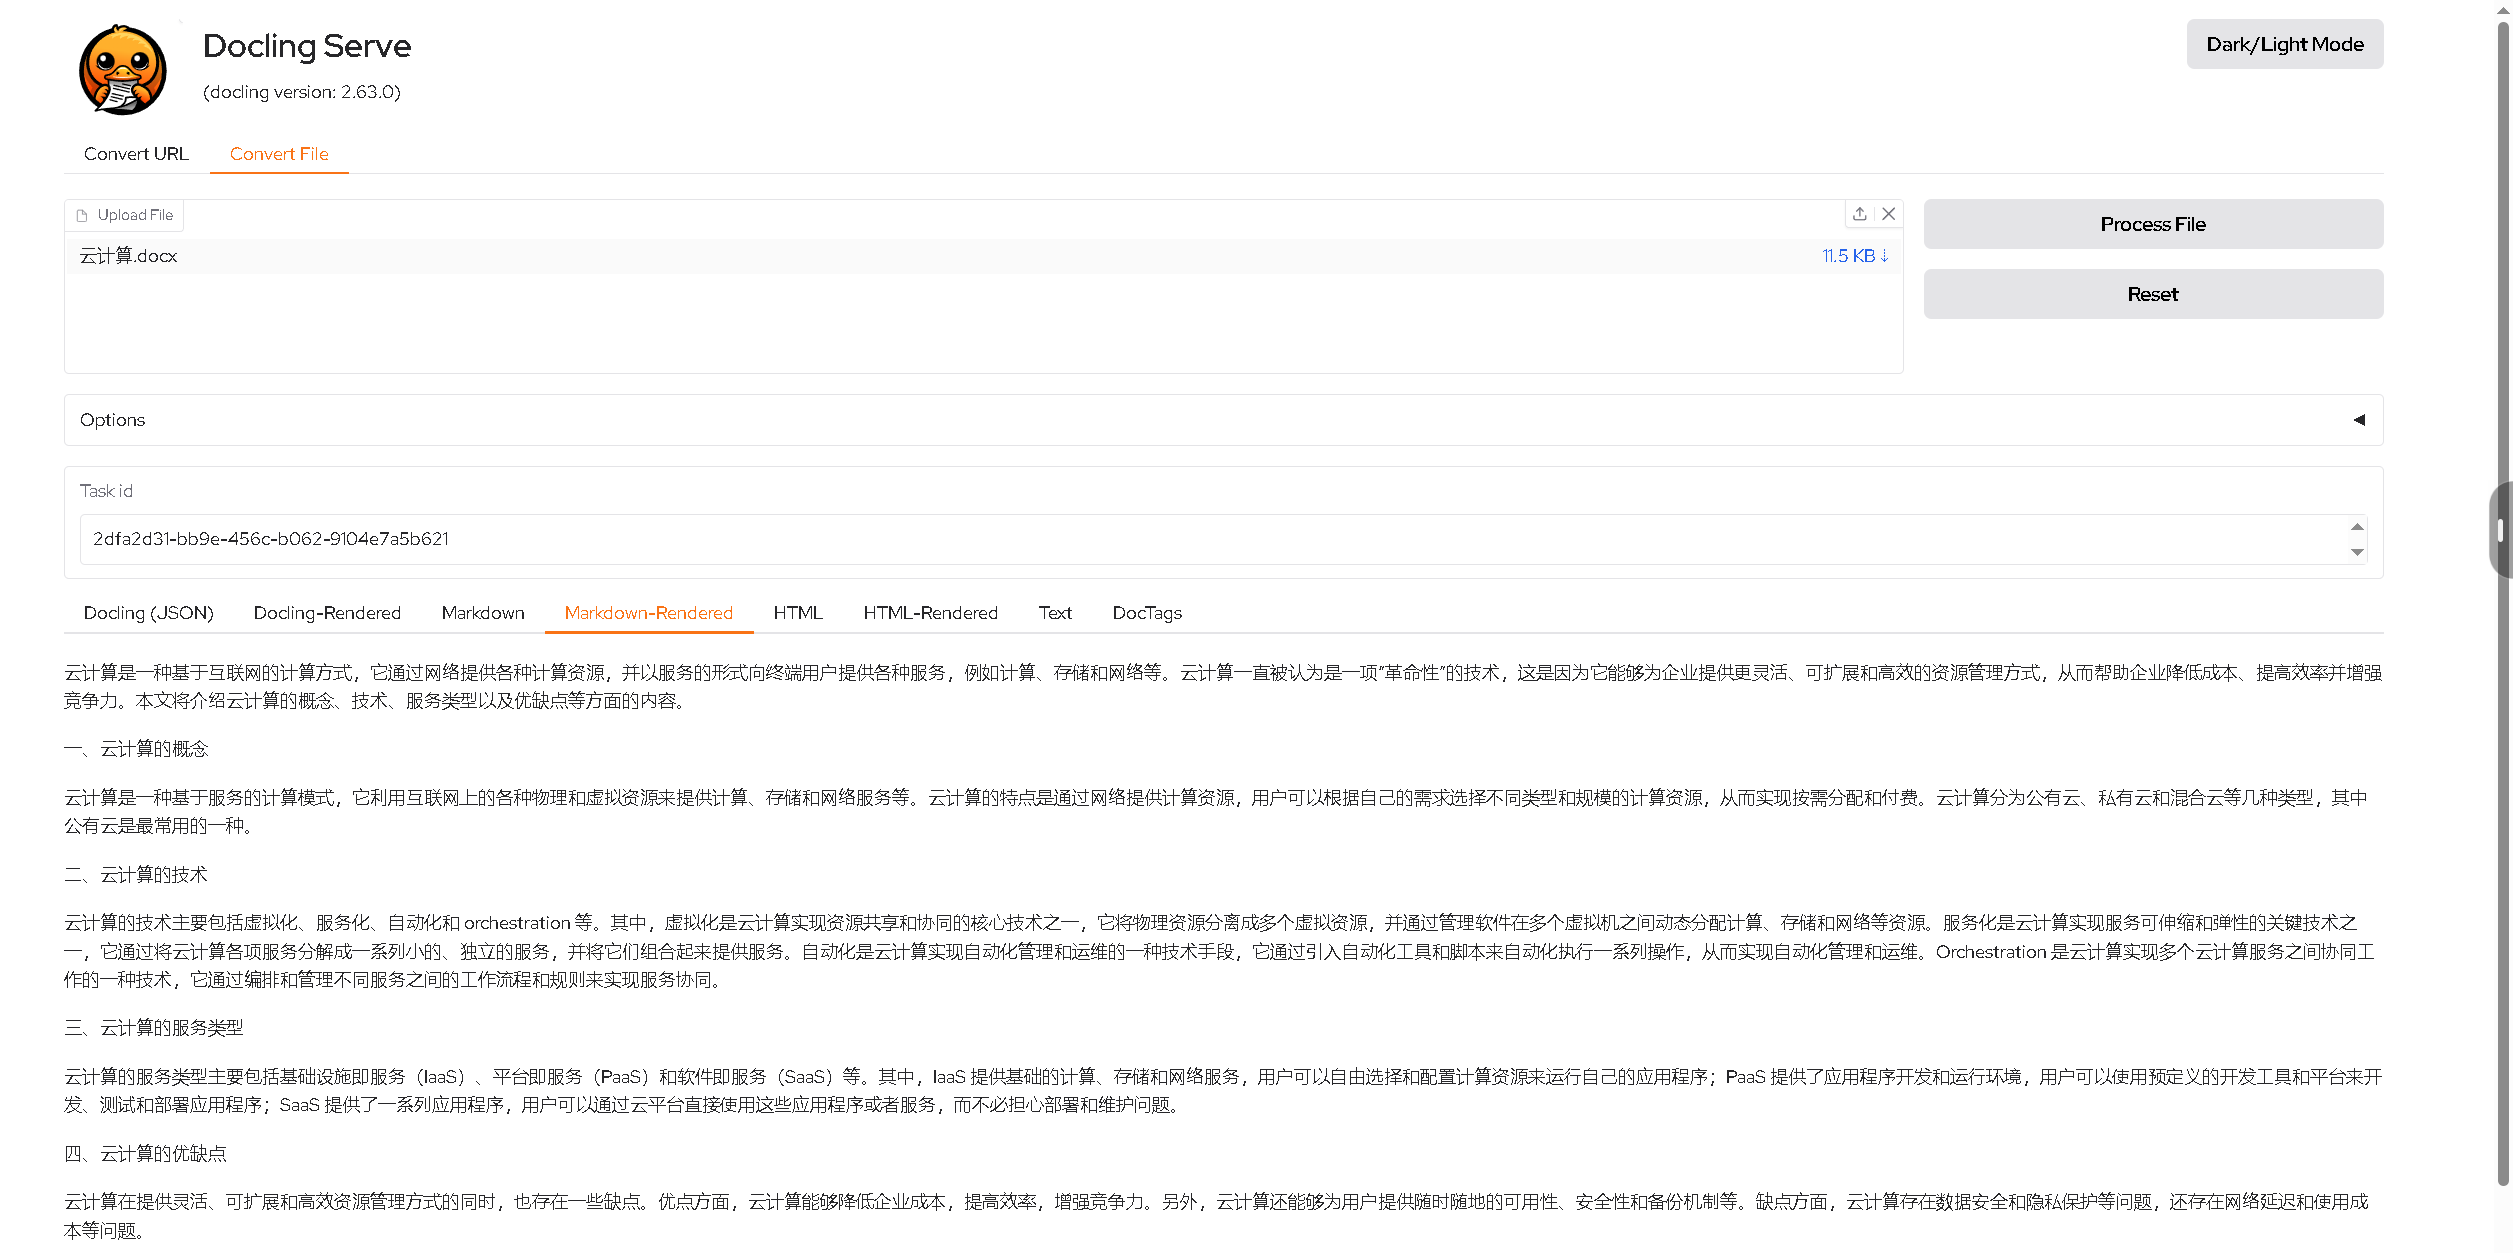Select the Convert File tab
This screenshot has width=2513, height=1253.
(x=279, y=153)
